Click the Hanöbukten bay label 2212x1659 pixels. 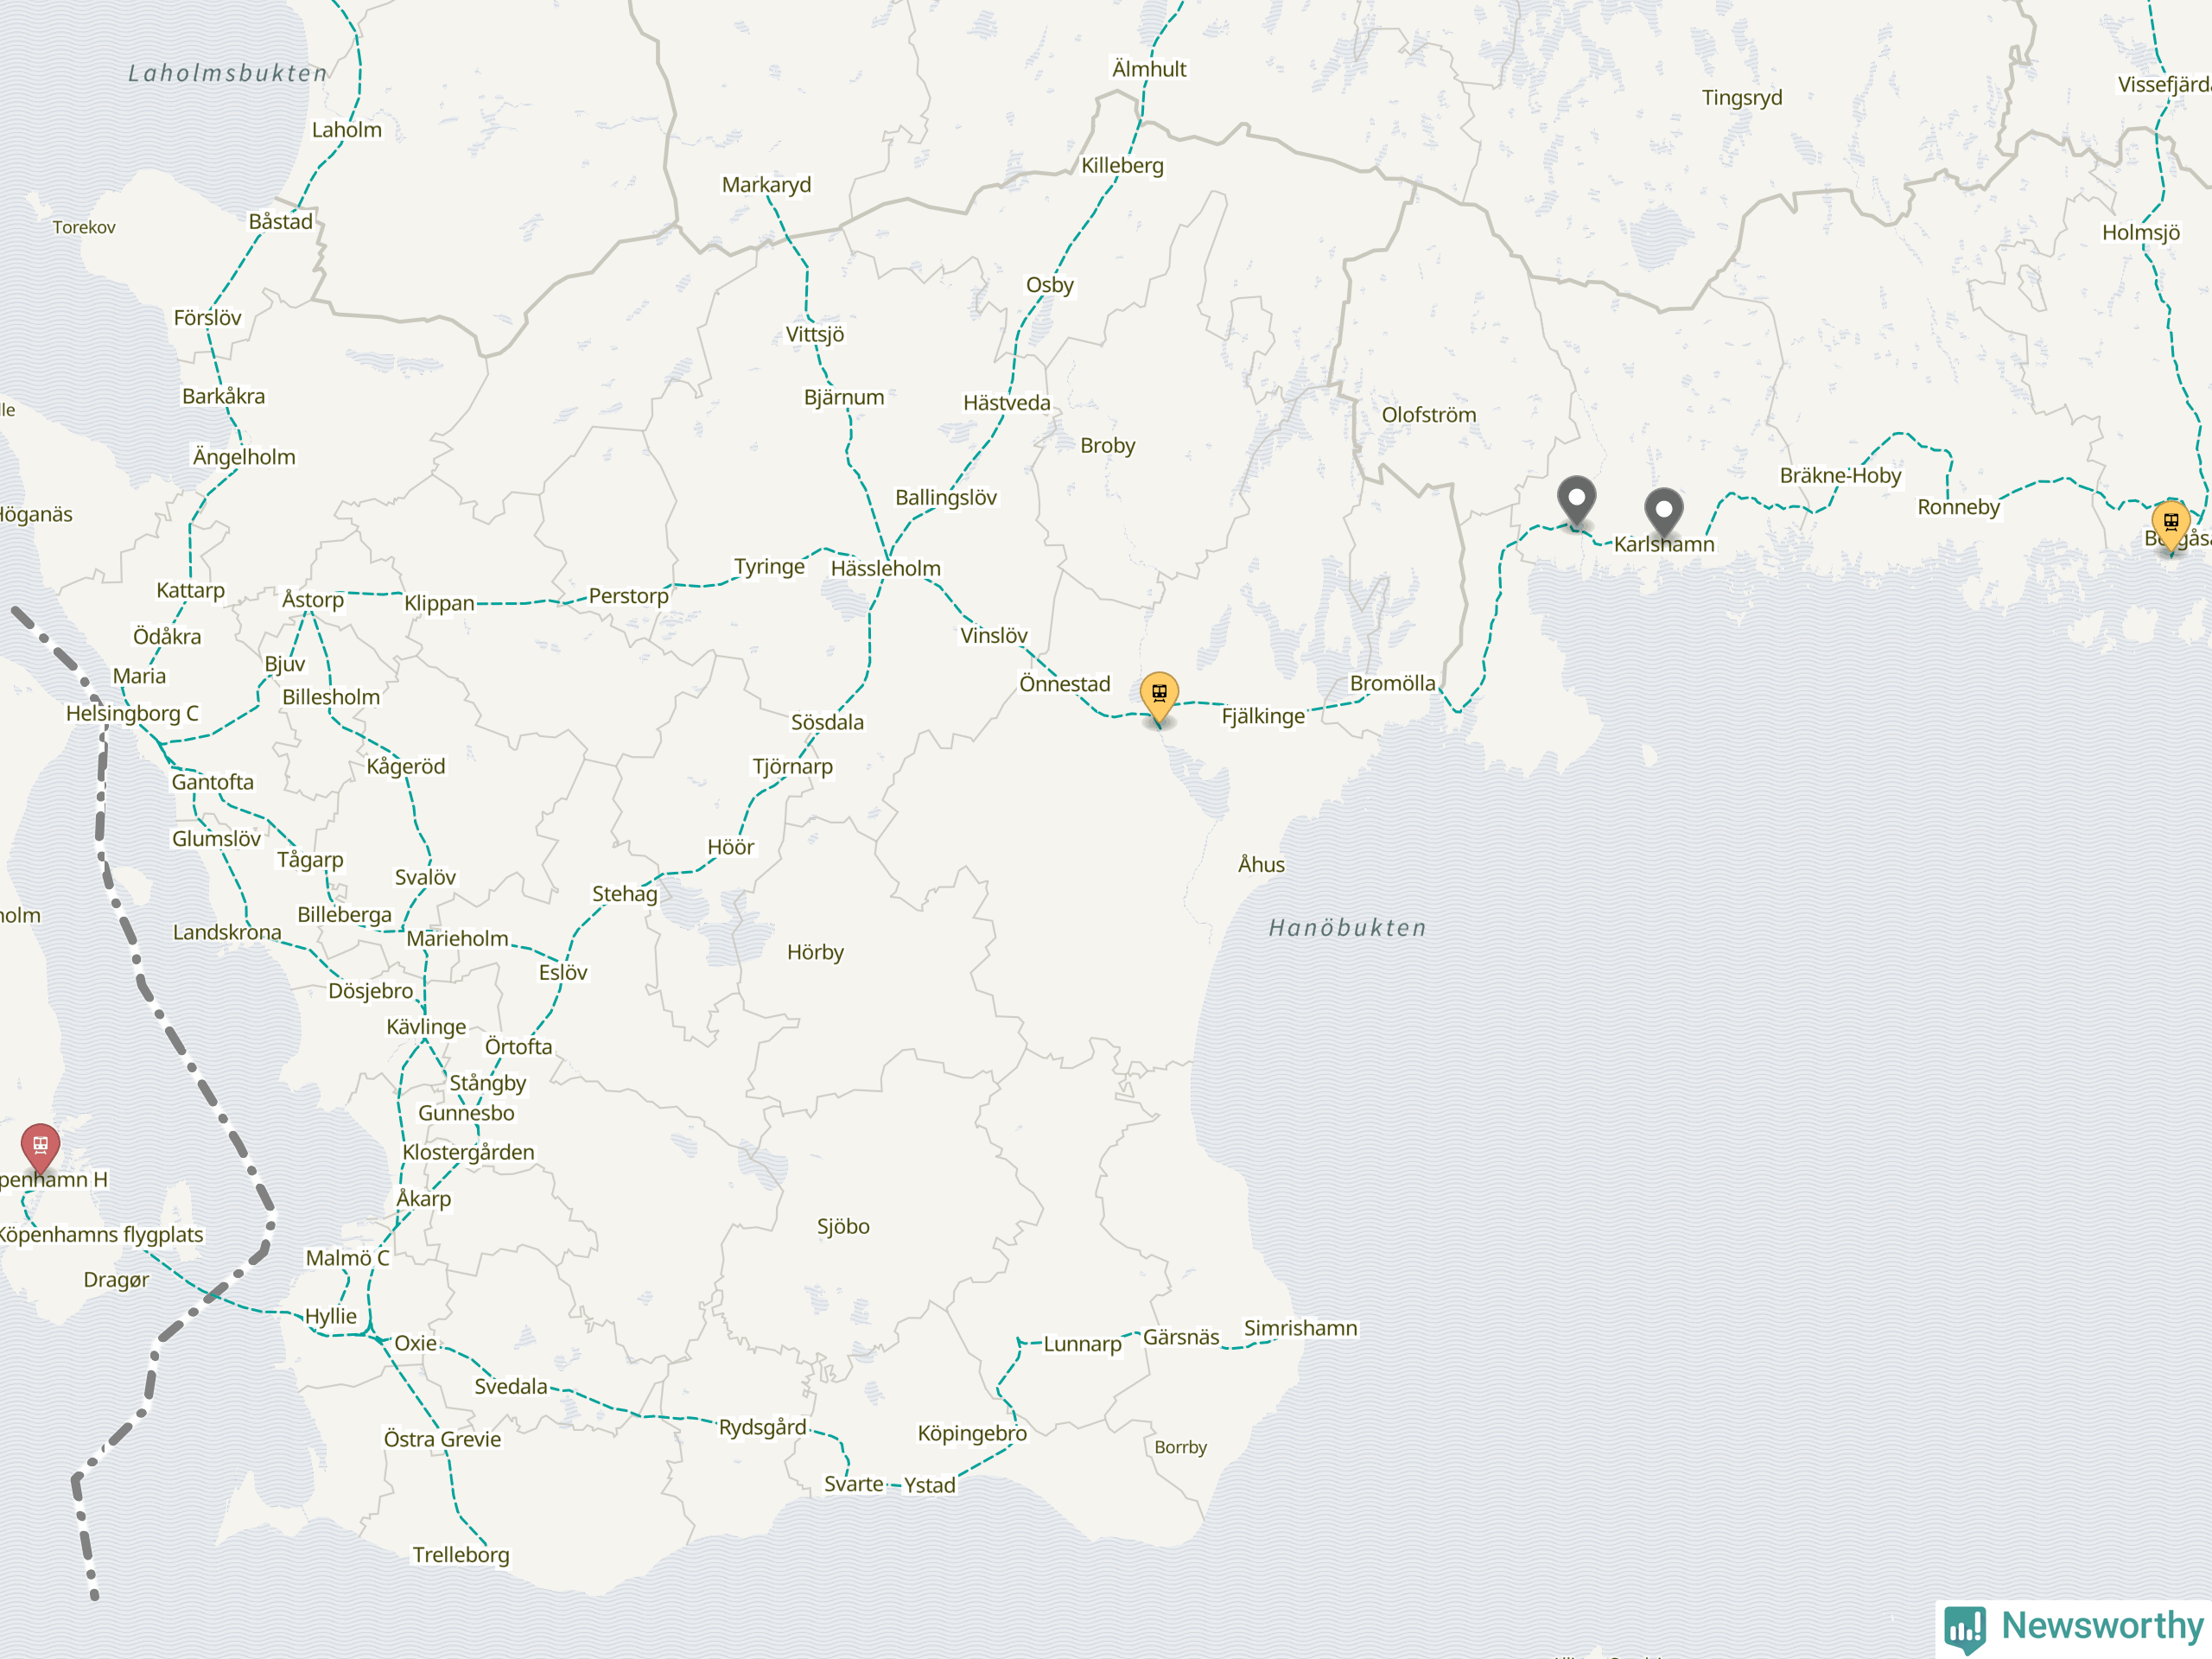pyautogui.click(x=1347, y=928)
